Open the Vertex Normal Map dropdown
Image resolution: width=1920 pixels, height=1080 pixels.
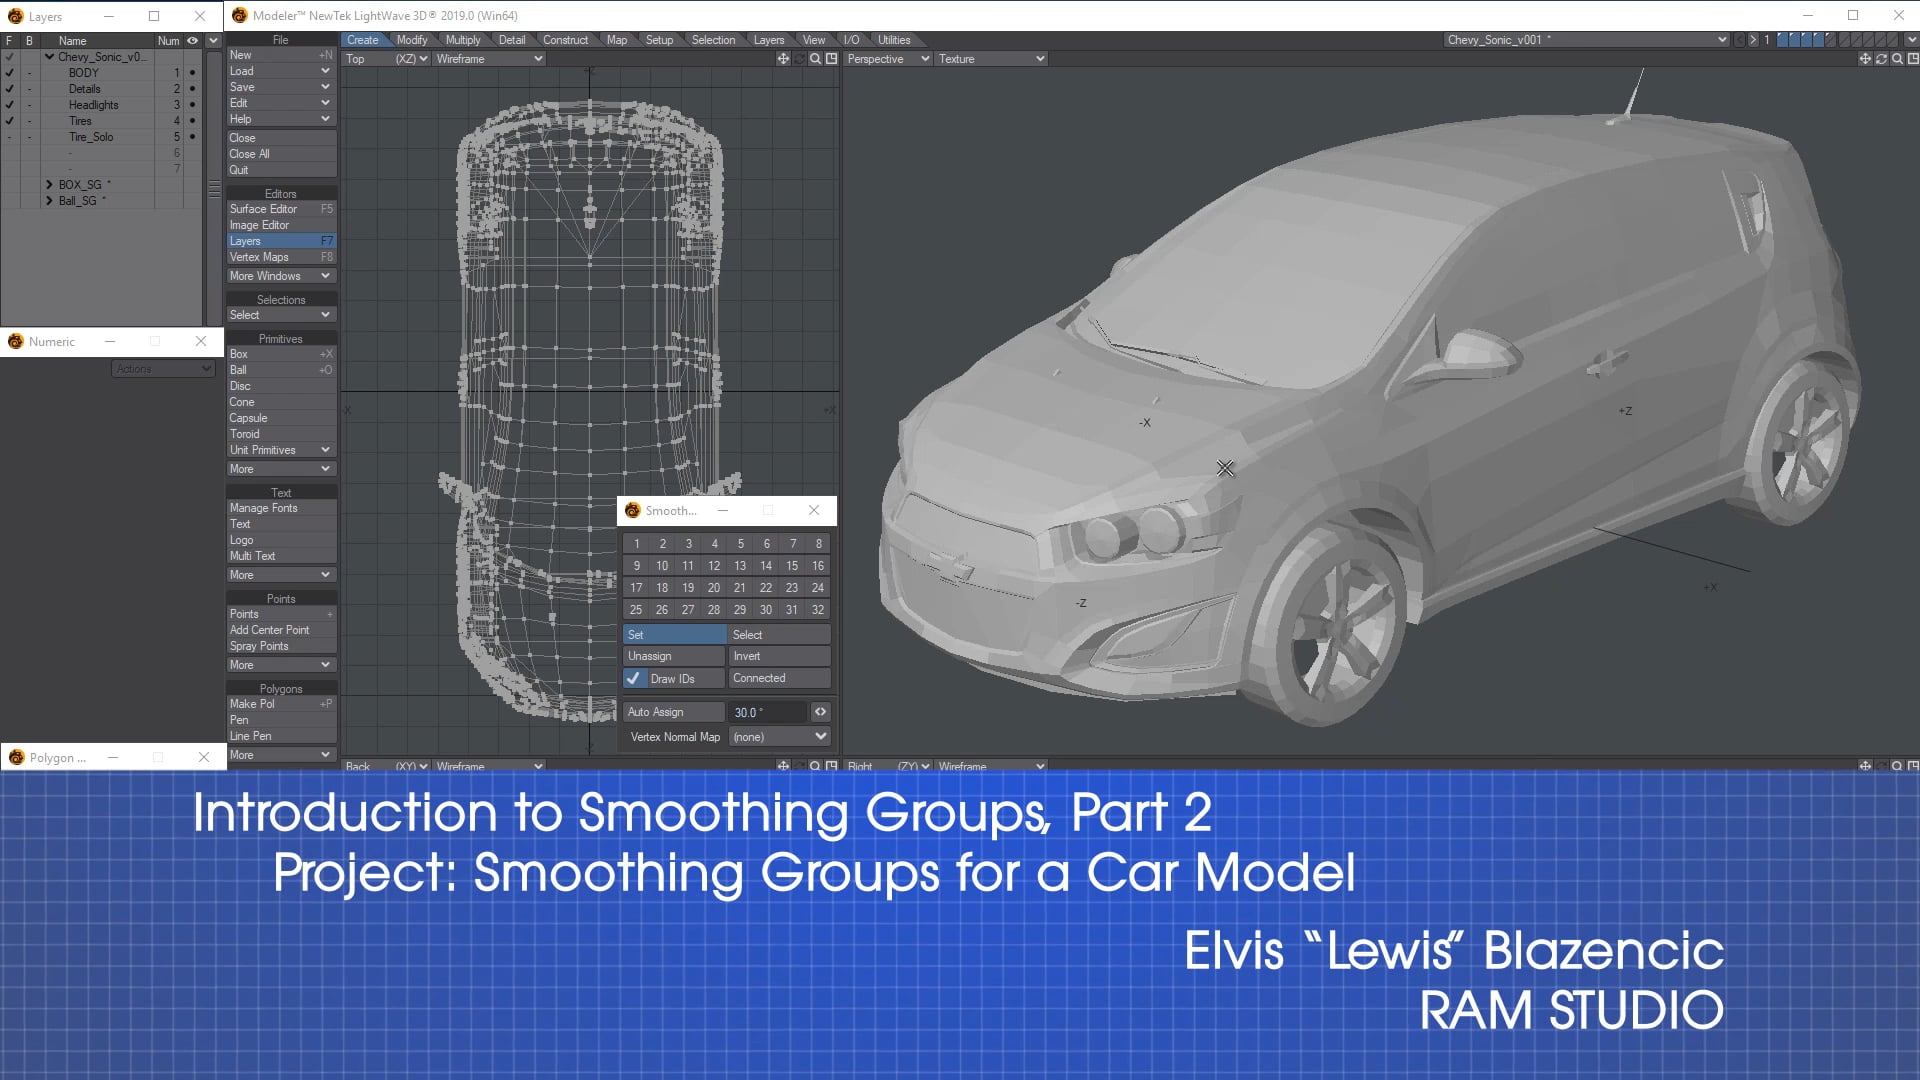click(780, 737)
